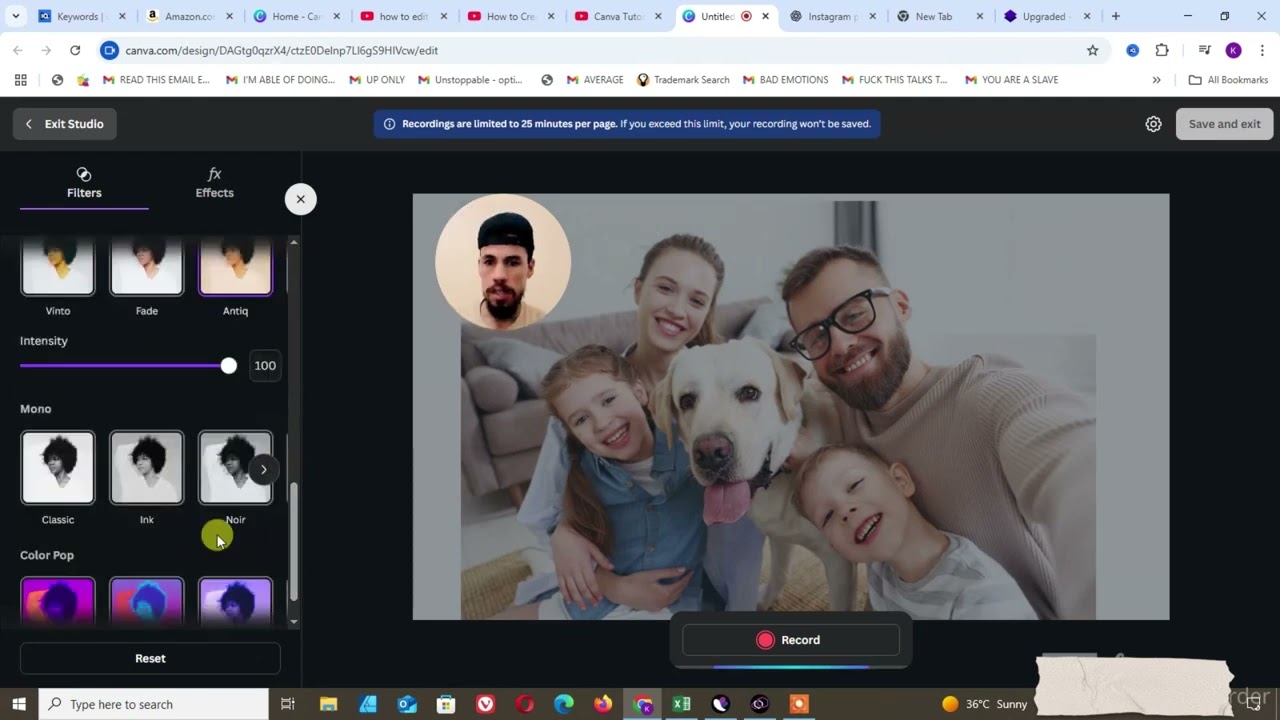Select second Color Pop filter thumbnail
This screenshot has width=1280, height=720.
(147, 601)
